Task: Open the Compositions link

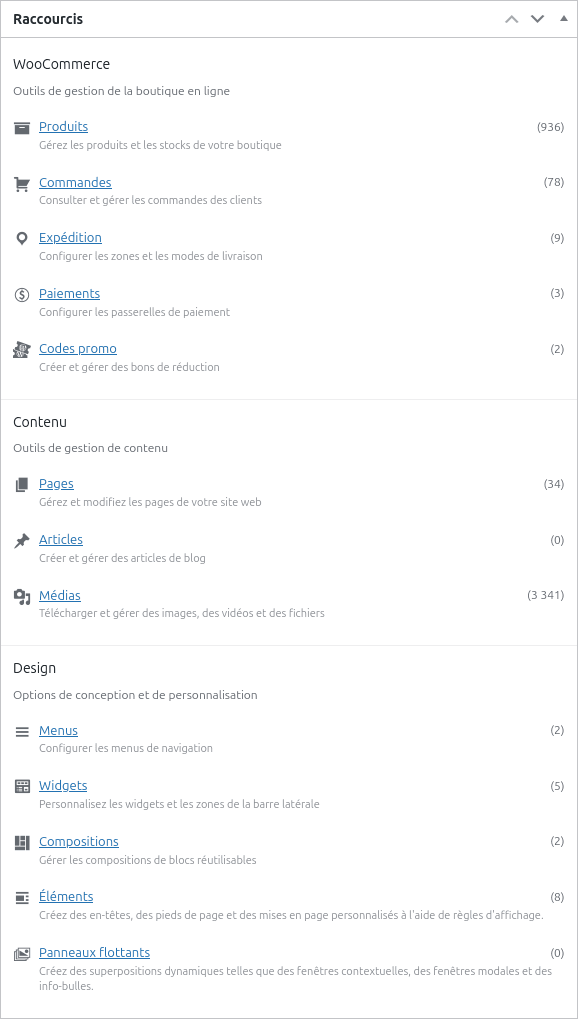Action: point(79,841)
